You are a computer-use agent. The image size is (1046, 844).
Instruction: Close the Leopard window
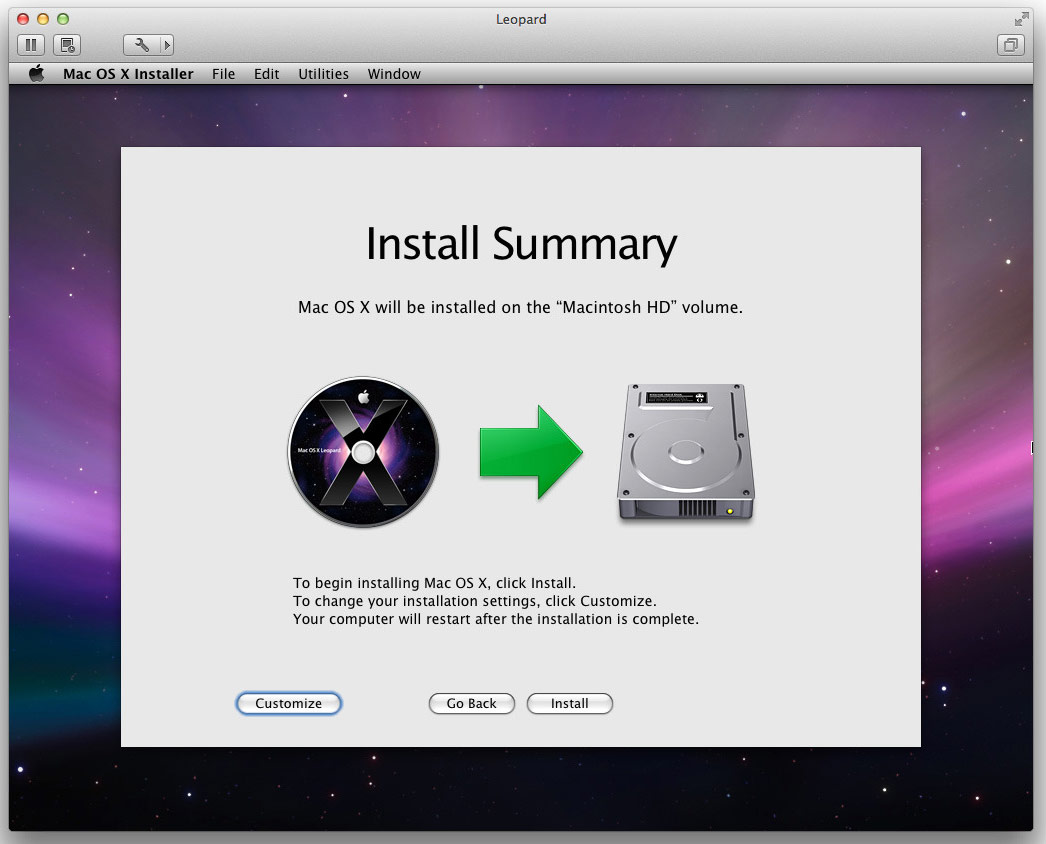[23, 19]
